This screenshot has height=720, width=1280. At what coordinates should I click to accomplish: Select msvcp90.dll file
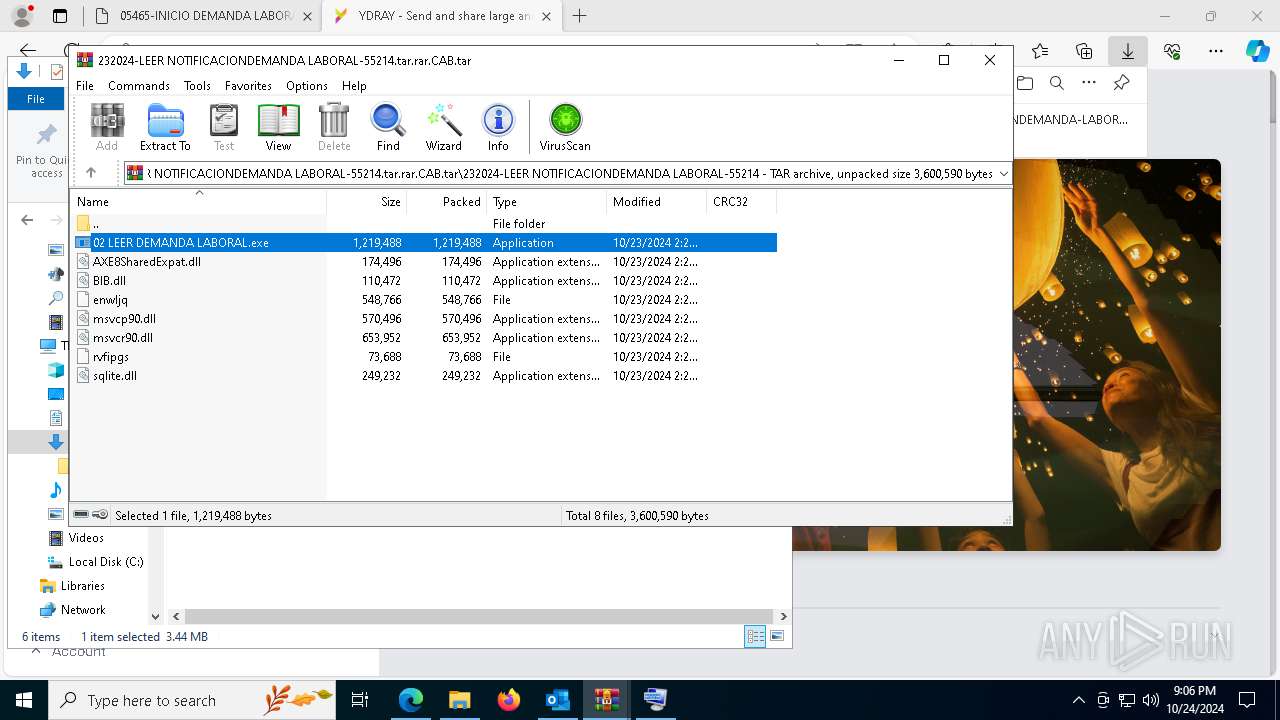pos(424,318)
